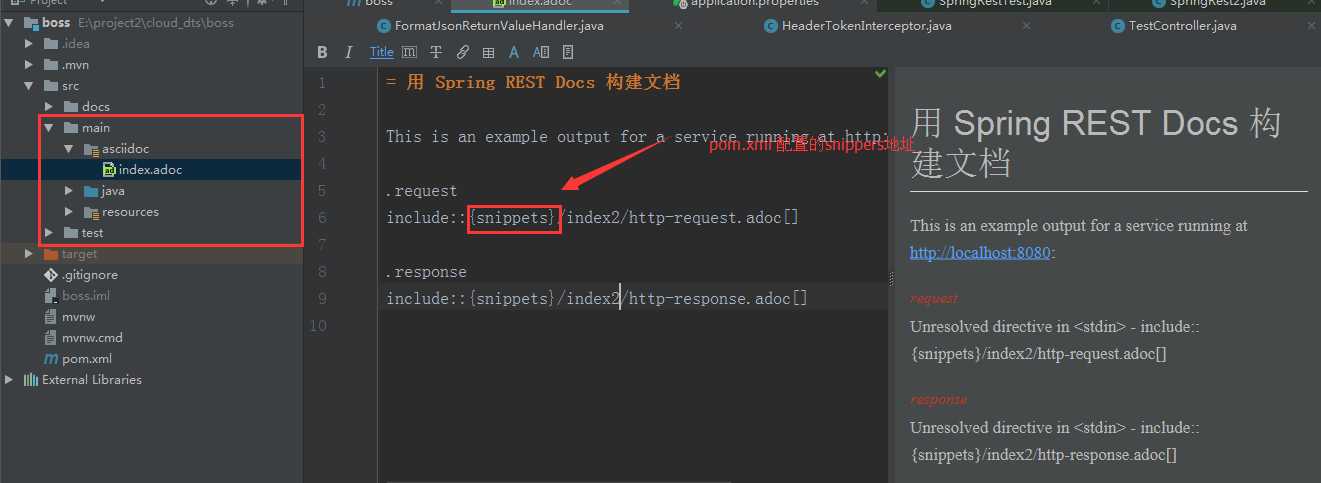Expand the target folder

click(x=31, y=254)
